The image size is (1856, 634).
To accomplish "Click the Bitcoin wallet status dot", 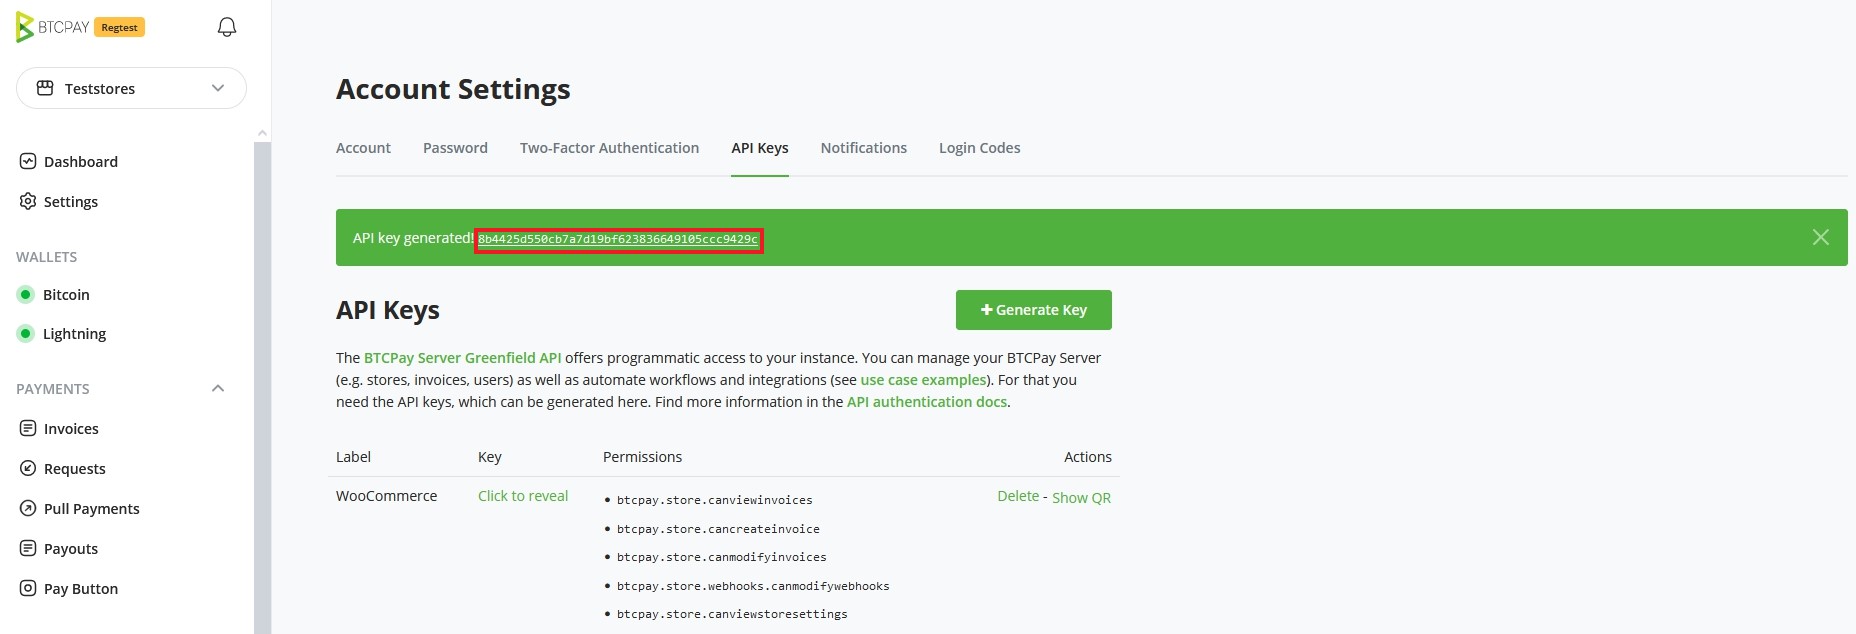I will click(x=26, y=294).
